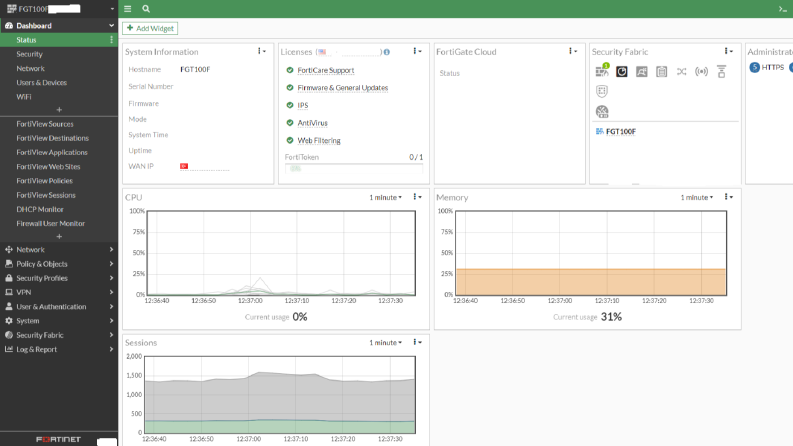Open the IPS license link
The image size is (793, 446).
coord(302,105)
